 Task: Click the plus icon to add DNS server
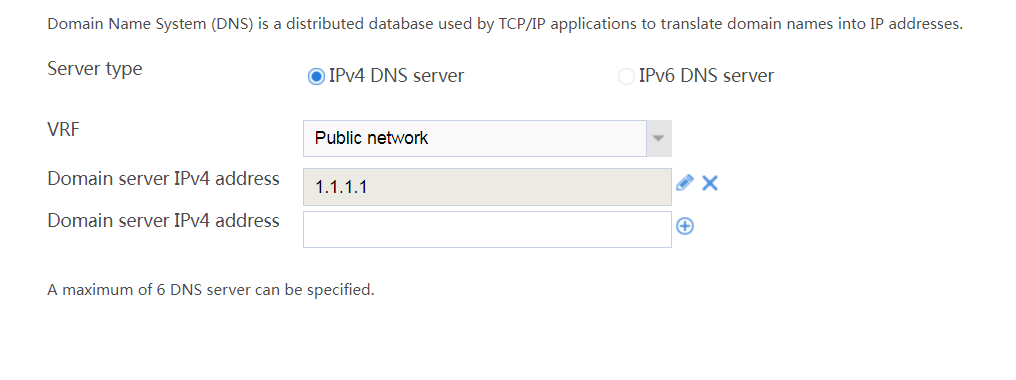coord(685,226)
